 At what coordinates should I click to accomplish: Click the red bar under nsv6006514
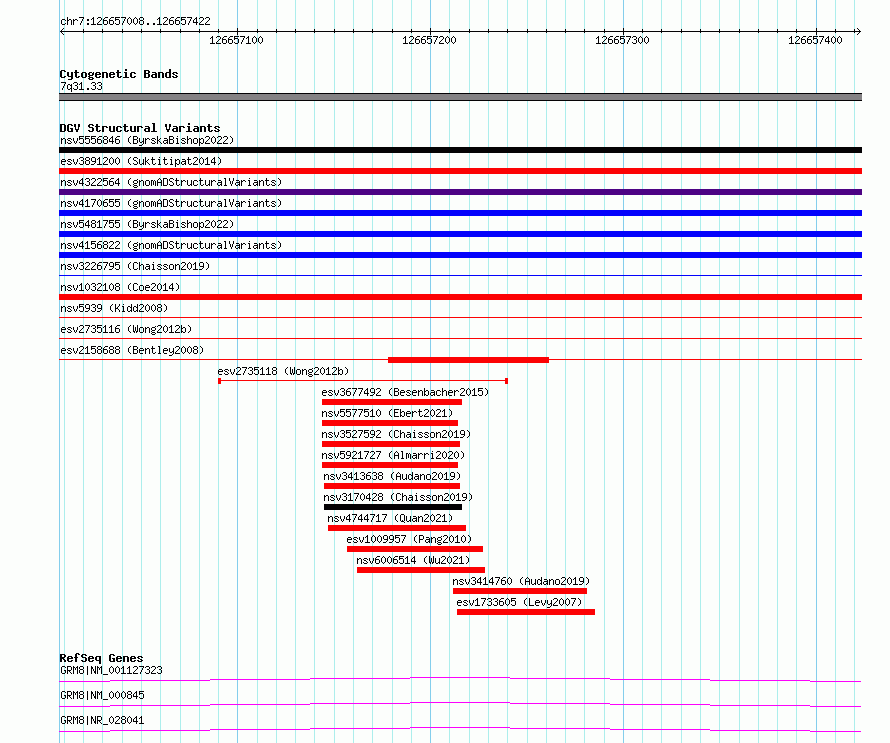pos(421,570)
